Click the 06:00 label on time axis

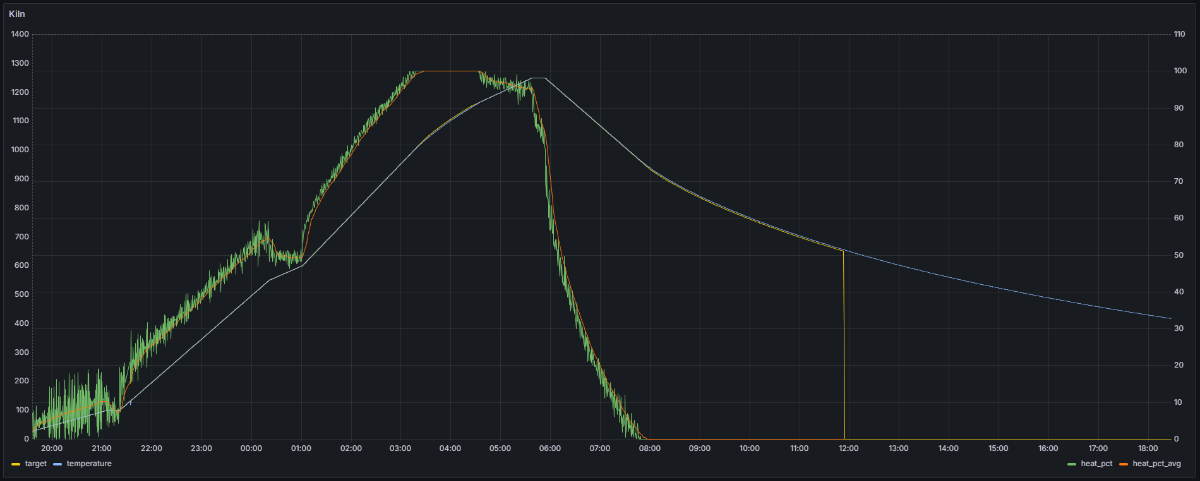[x=550, y=448]
